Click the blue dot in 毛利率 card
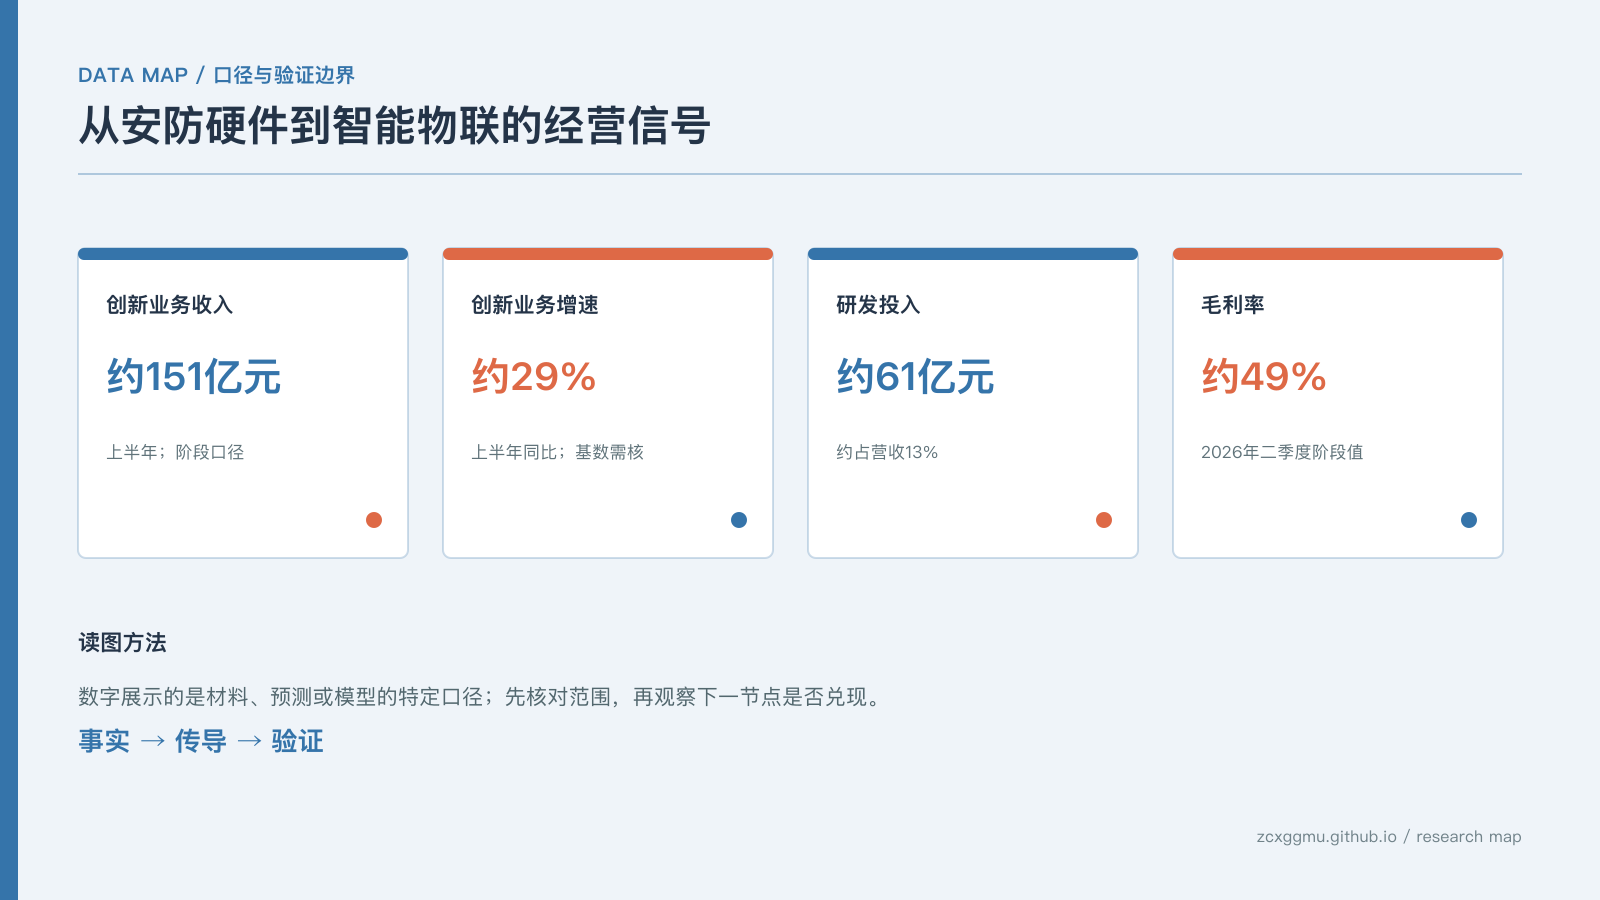 tap(1469, 520)
